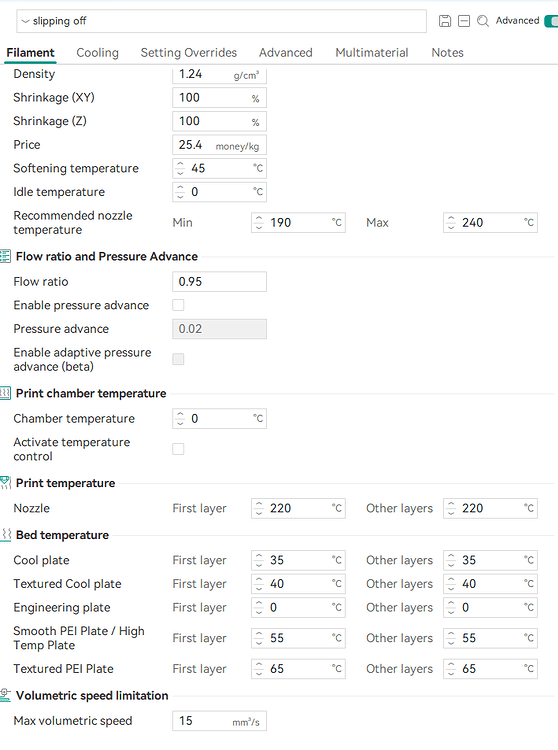Viewport: 558px width, 750px height.
Task: Click the Idle temperature stepper arrows
Action: coord(180,192)
